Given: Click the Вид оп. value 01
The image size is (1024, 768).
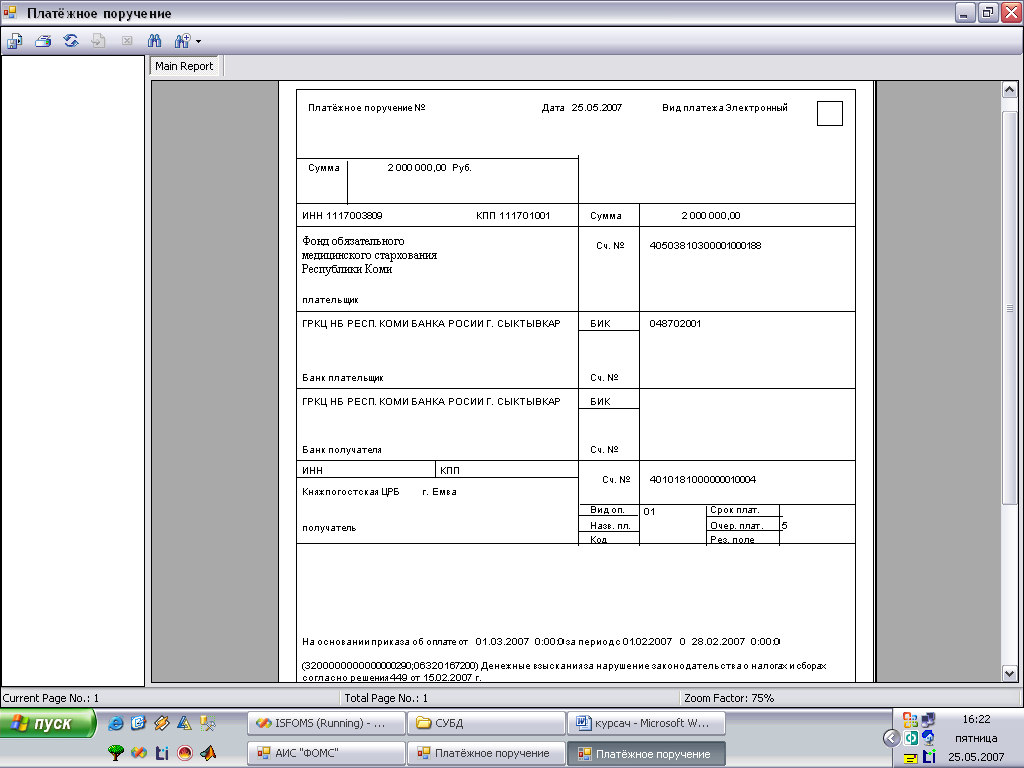Looking at the screenshot, I should click(649, 511).
